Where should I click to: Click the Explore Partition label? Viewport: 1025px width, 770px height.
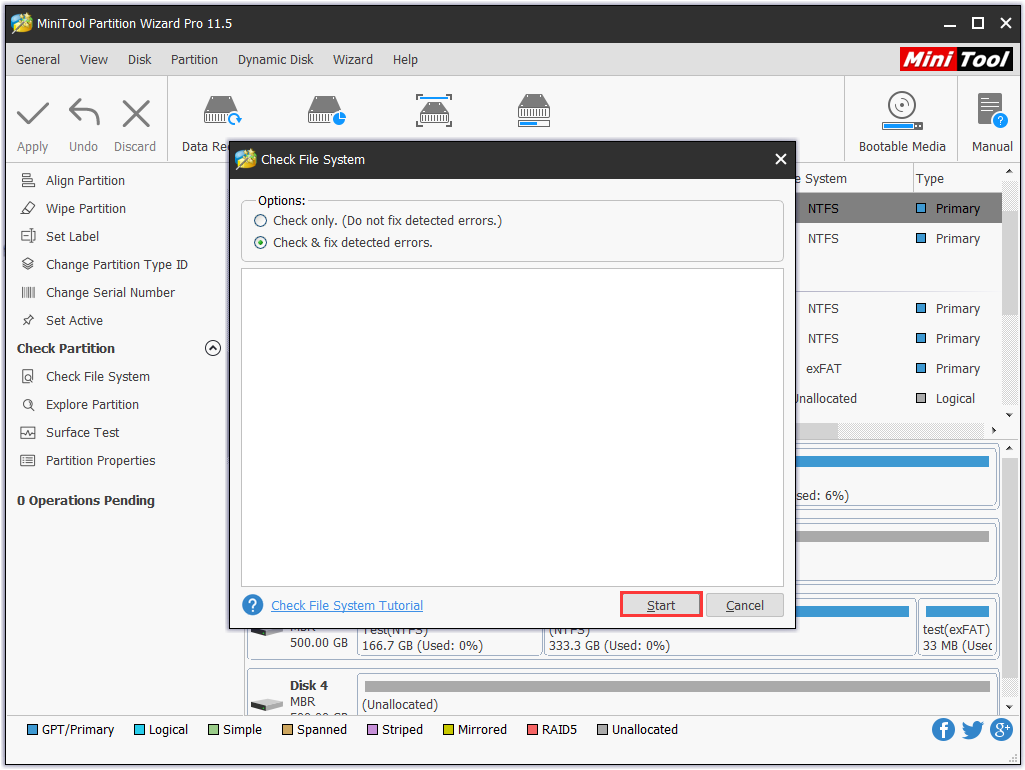92,405
